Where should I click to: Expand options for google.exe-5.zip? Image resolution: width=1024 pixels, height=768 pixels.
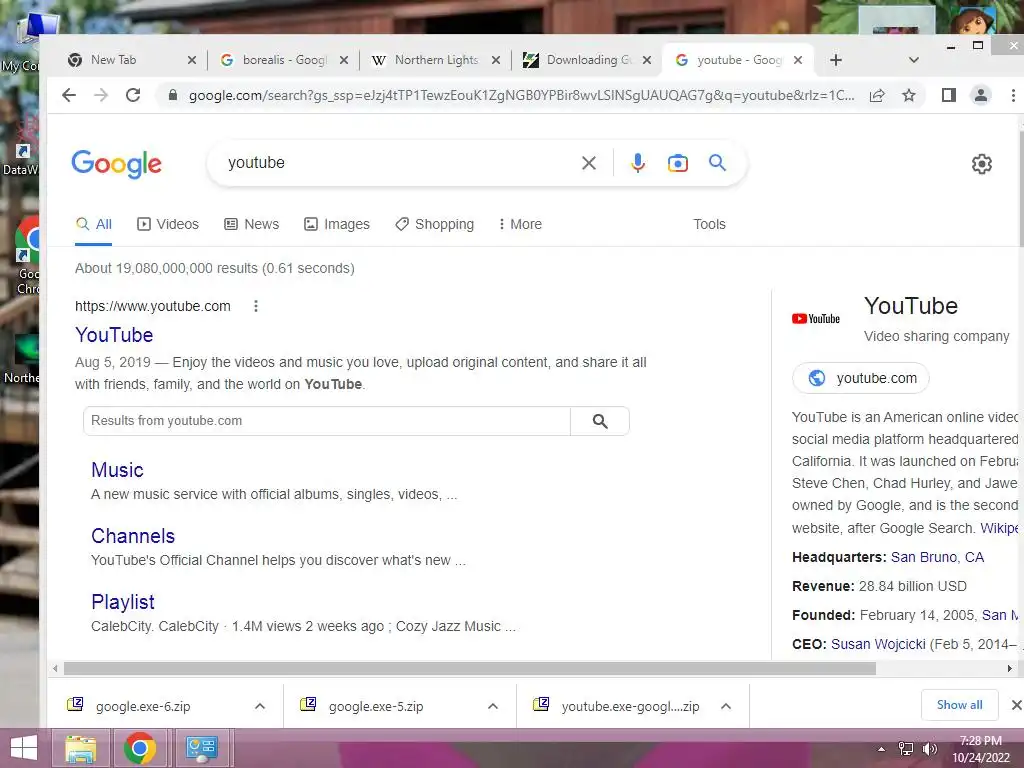493,706
